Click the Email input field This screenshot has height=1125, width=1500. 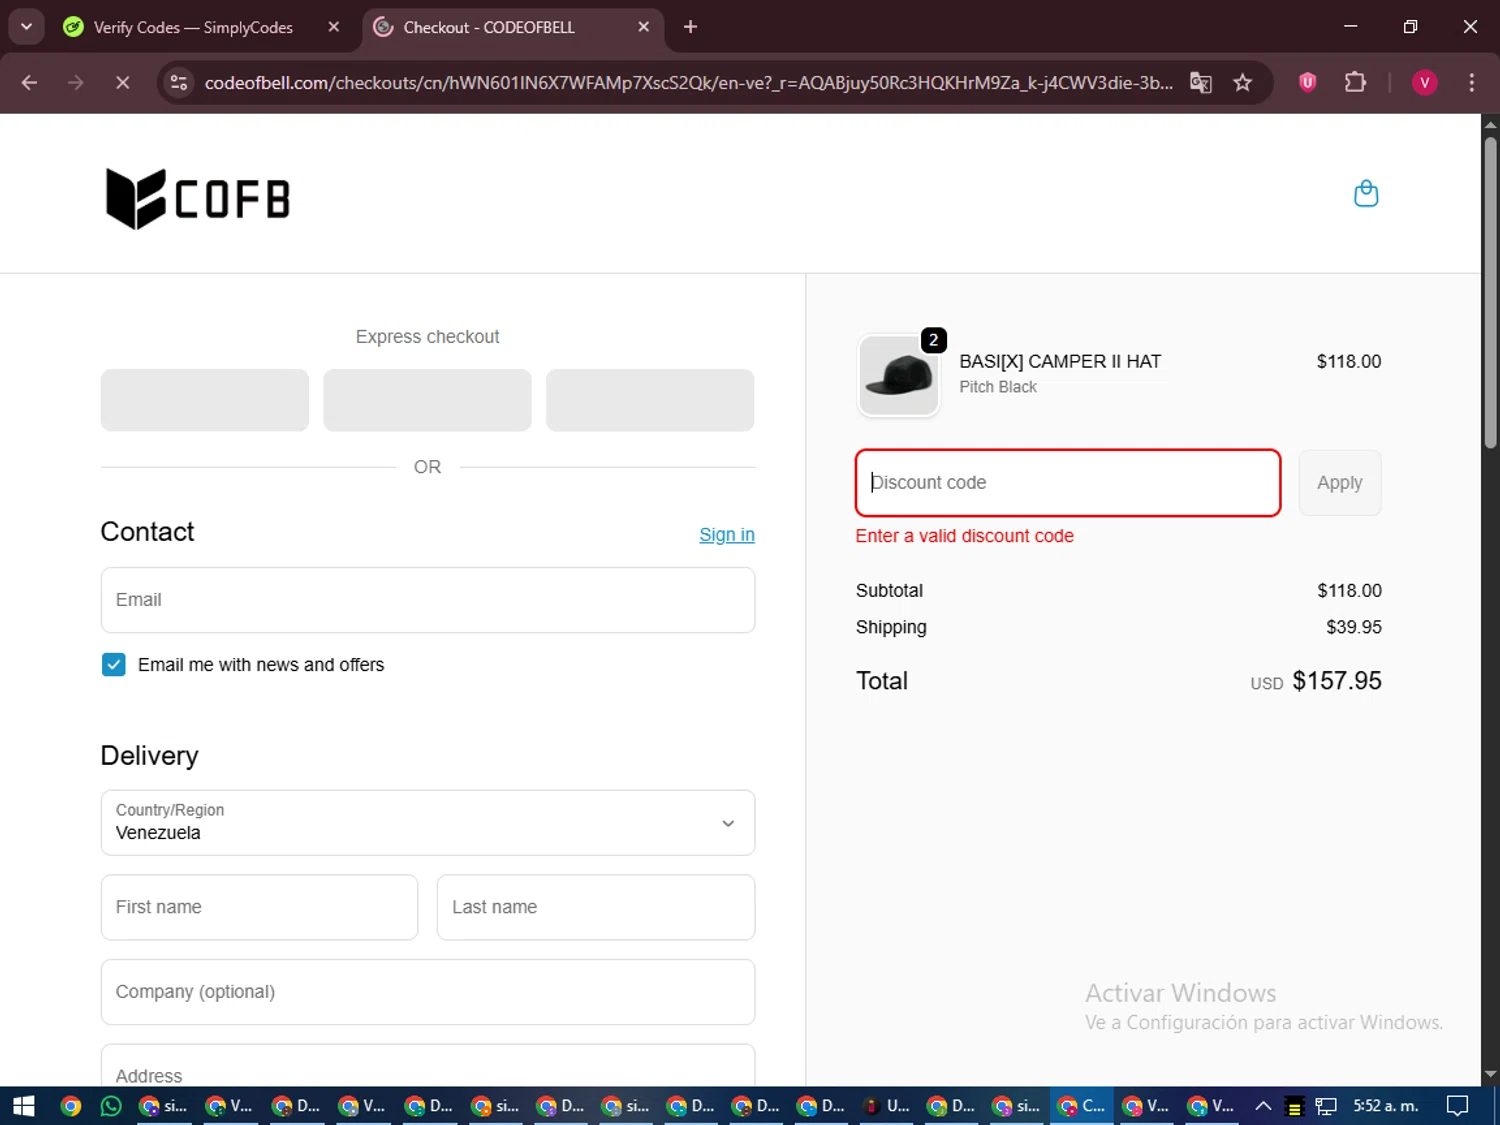pos(428,600)
